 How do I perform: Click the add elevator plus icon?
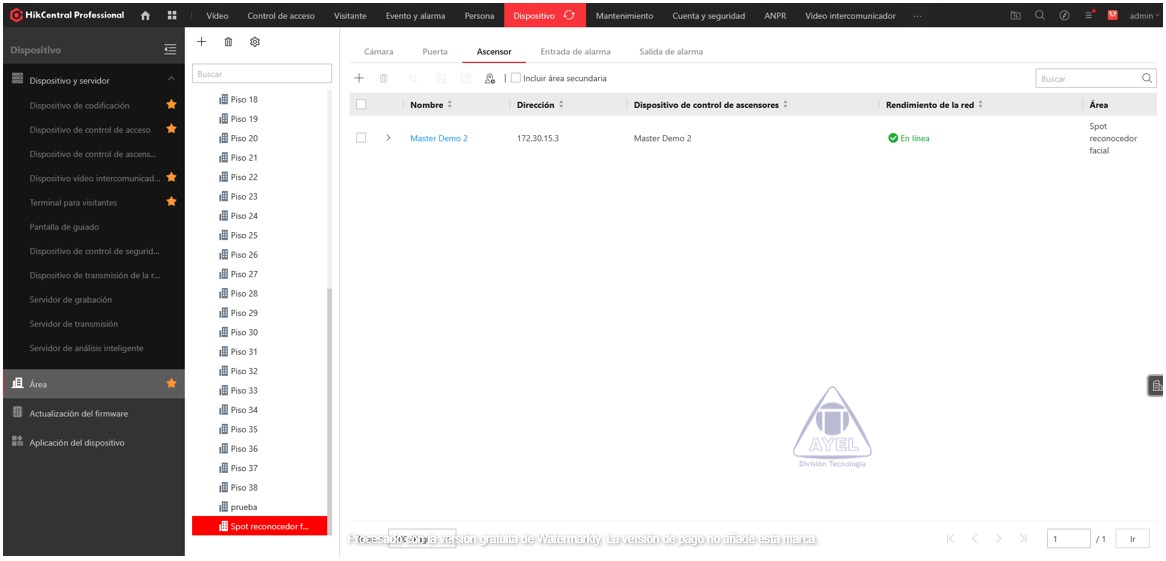(360, 78)
